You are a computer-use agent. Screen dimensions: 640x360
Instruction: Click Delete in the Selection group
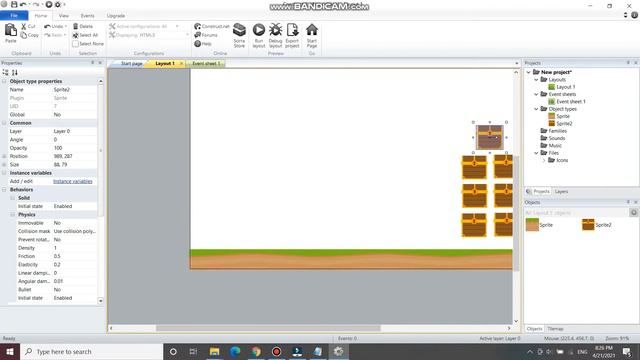pos(83,26)
